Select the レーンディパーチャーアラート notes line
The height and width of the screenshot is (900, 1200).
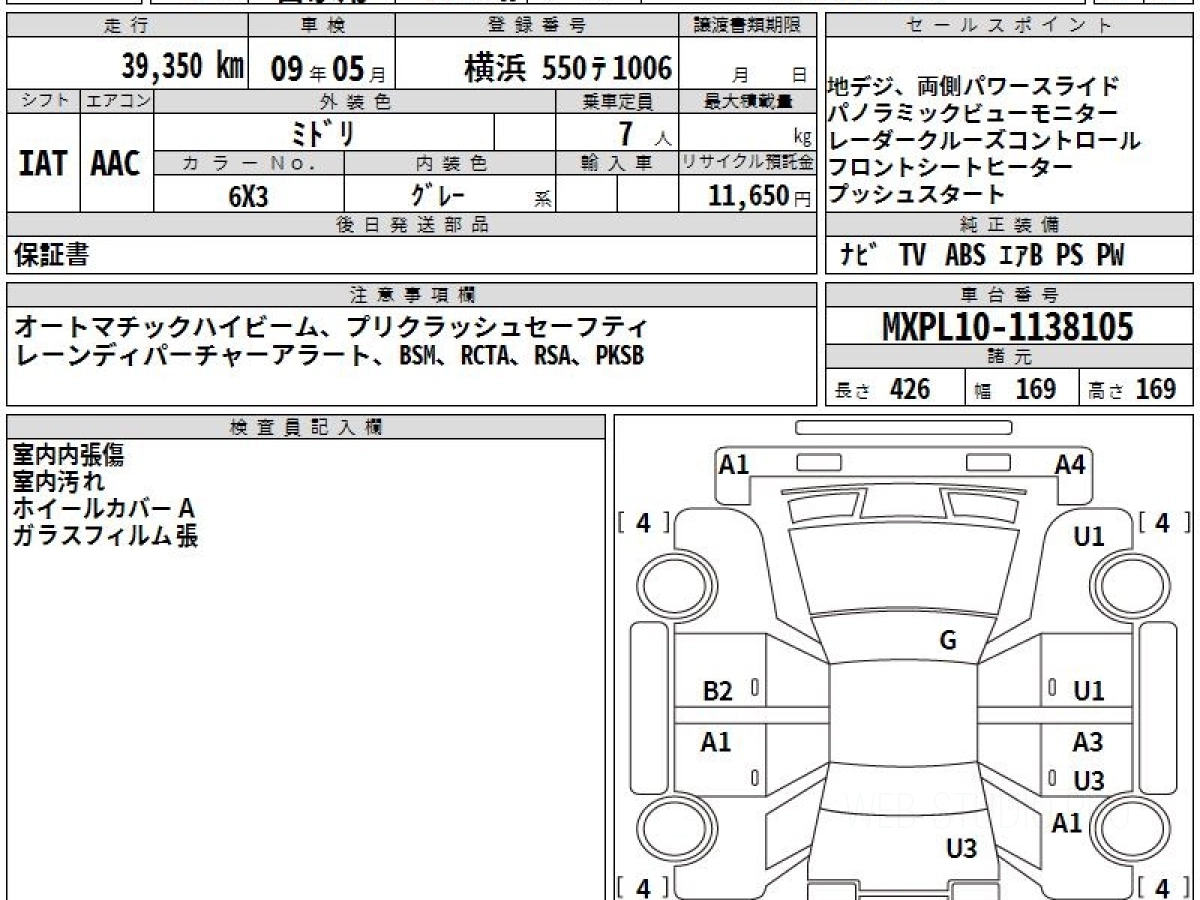pos(329,354)
